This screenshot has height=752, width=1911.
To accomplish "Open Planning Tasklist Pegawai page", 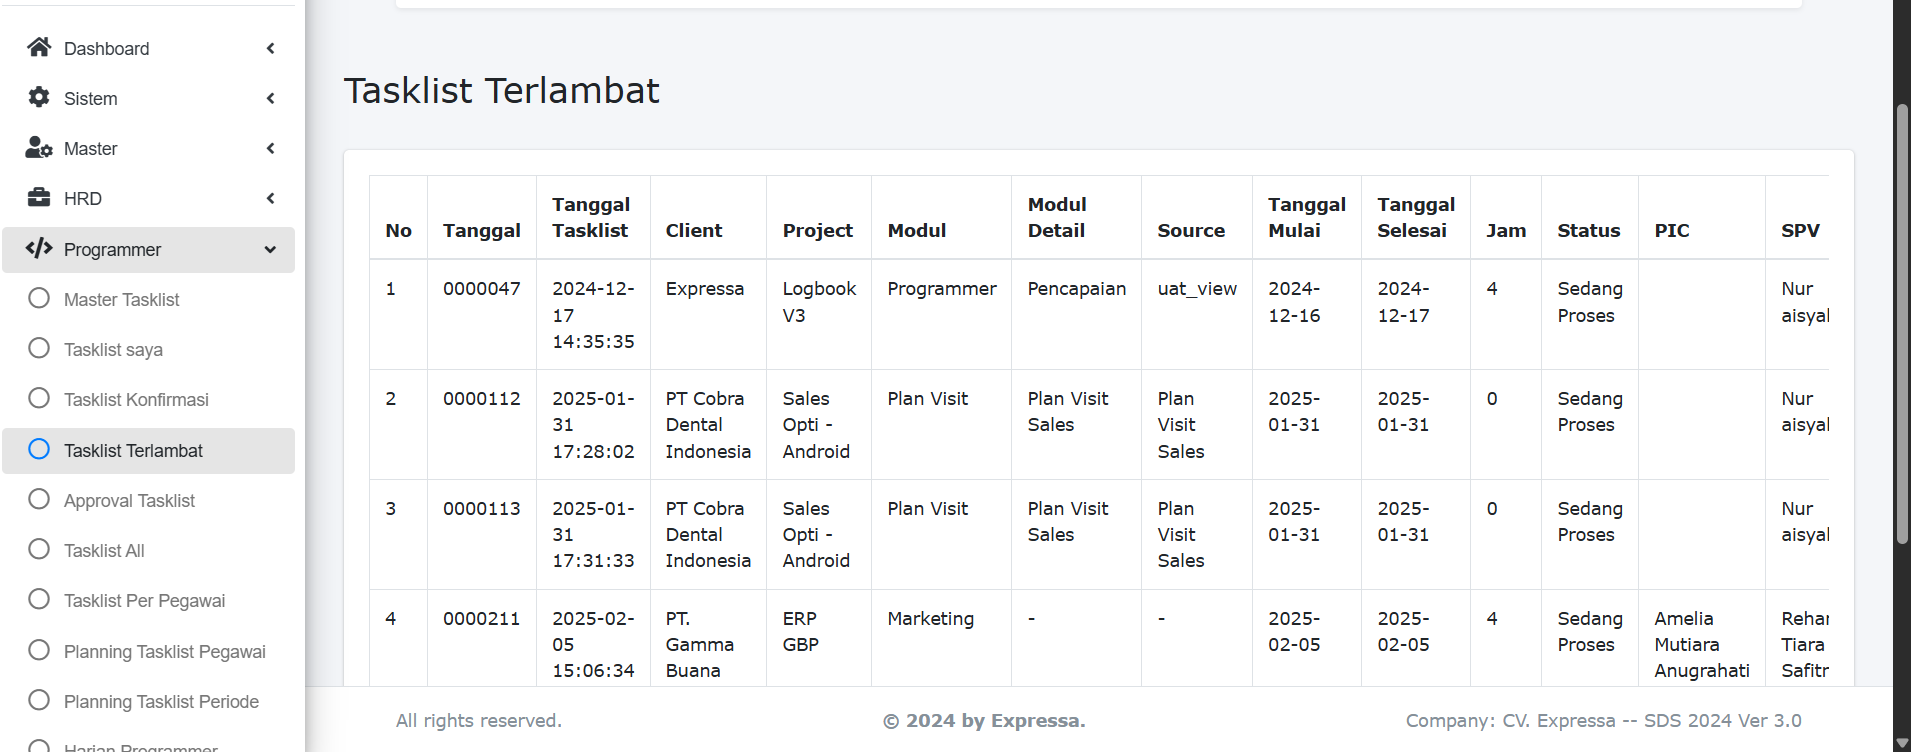I will 164,652.
